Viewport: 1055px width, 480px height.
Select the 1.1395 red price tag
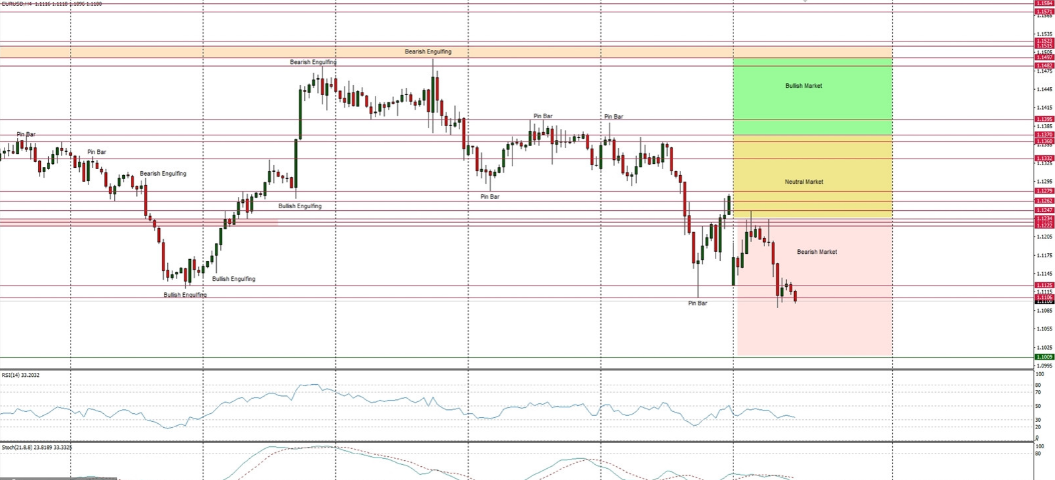tap(1043, 119)
